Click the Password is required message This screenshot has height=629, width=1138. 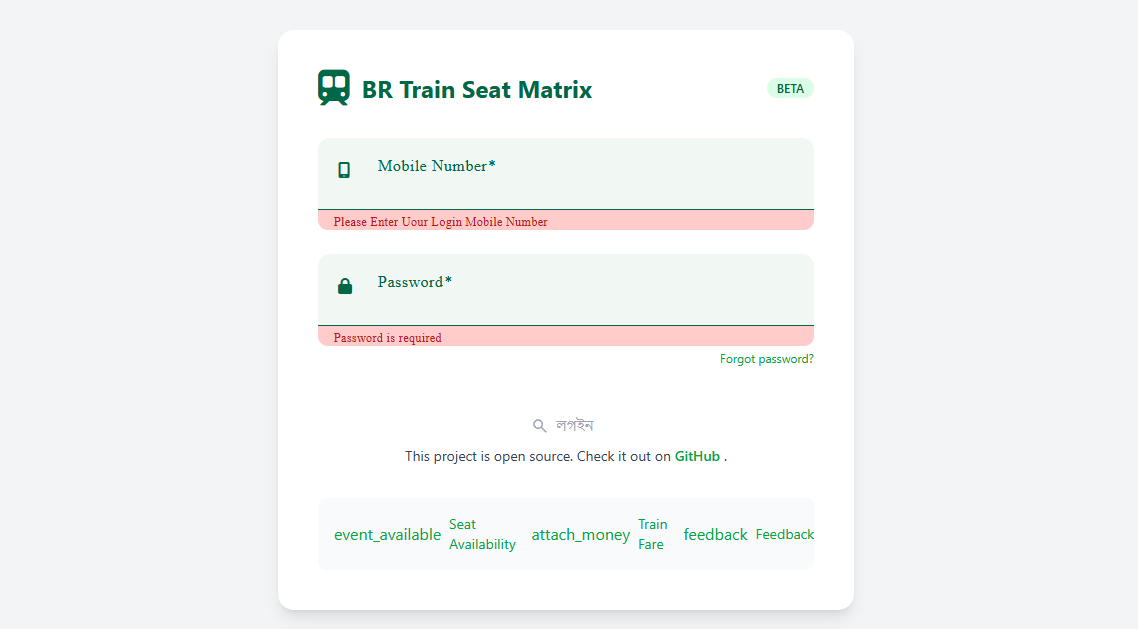pyautogui.click(x=388, y=338)
